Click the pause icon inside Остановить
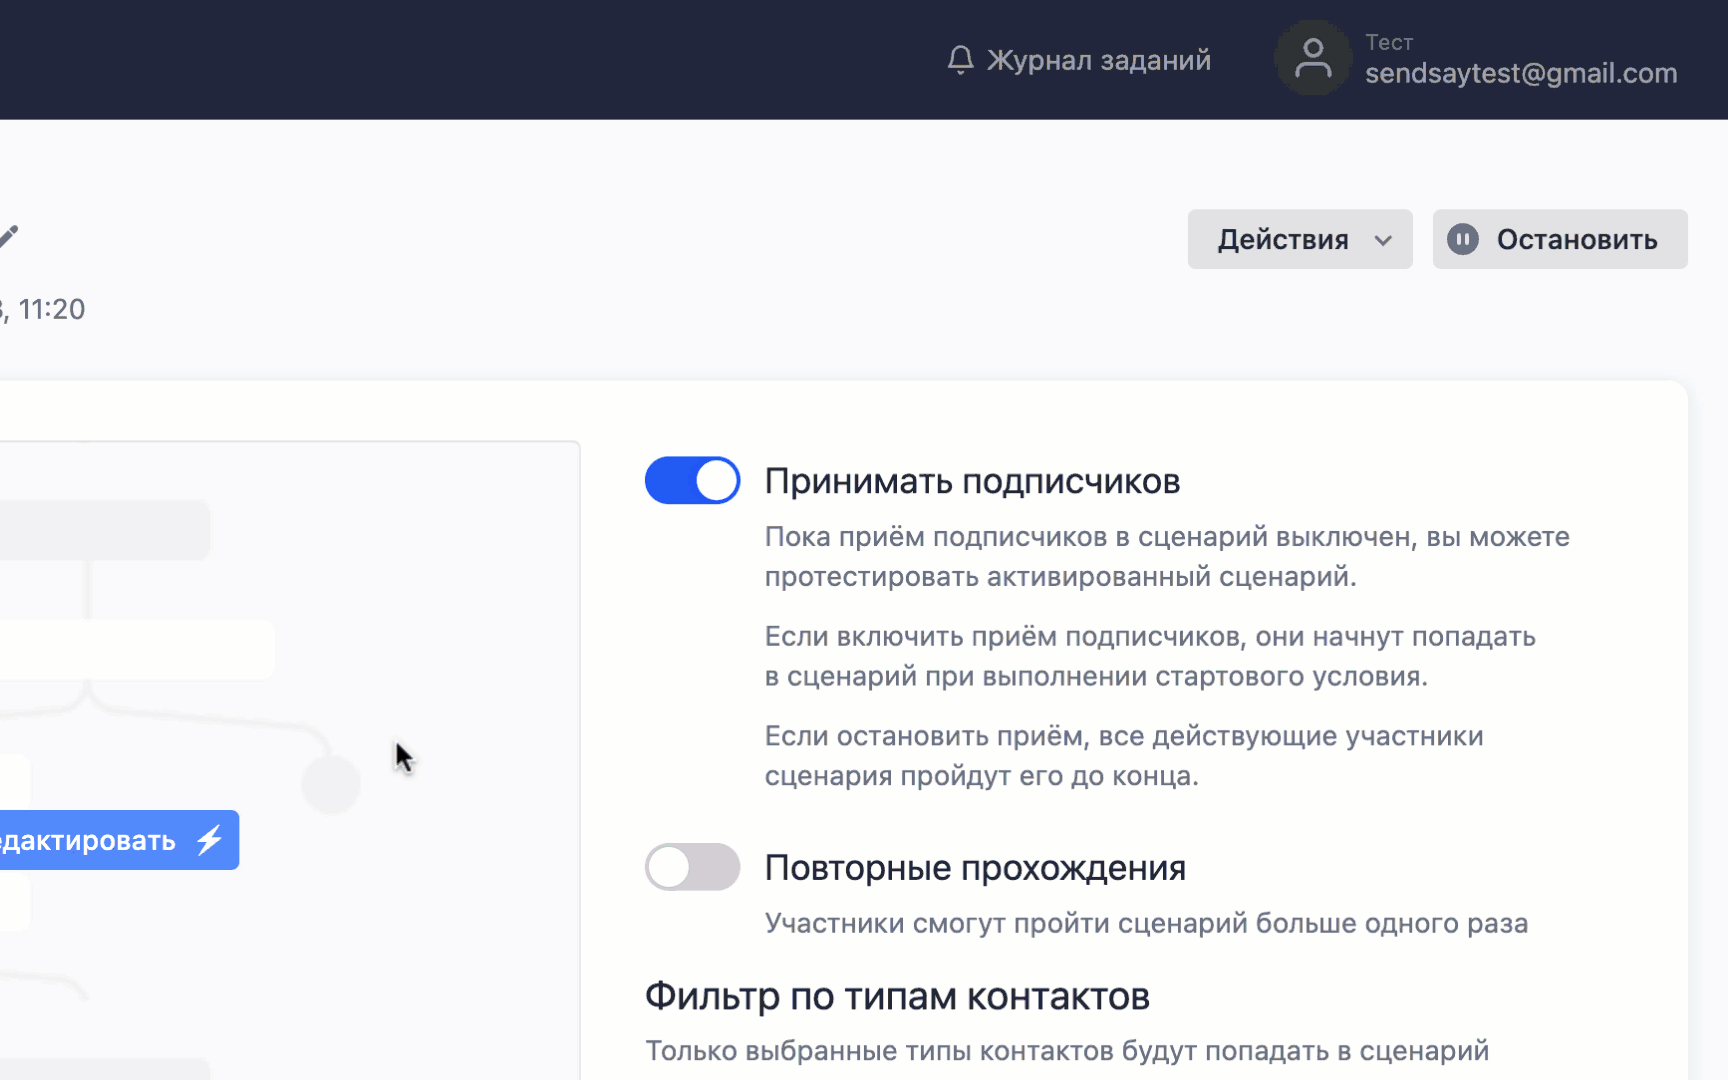 click(1462, 240)
